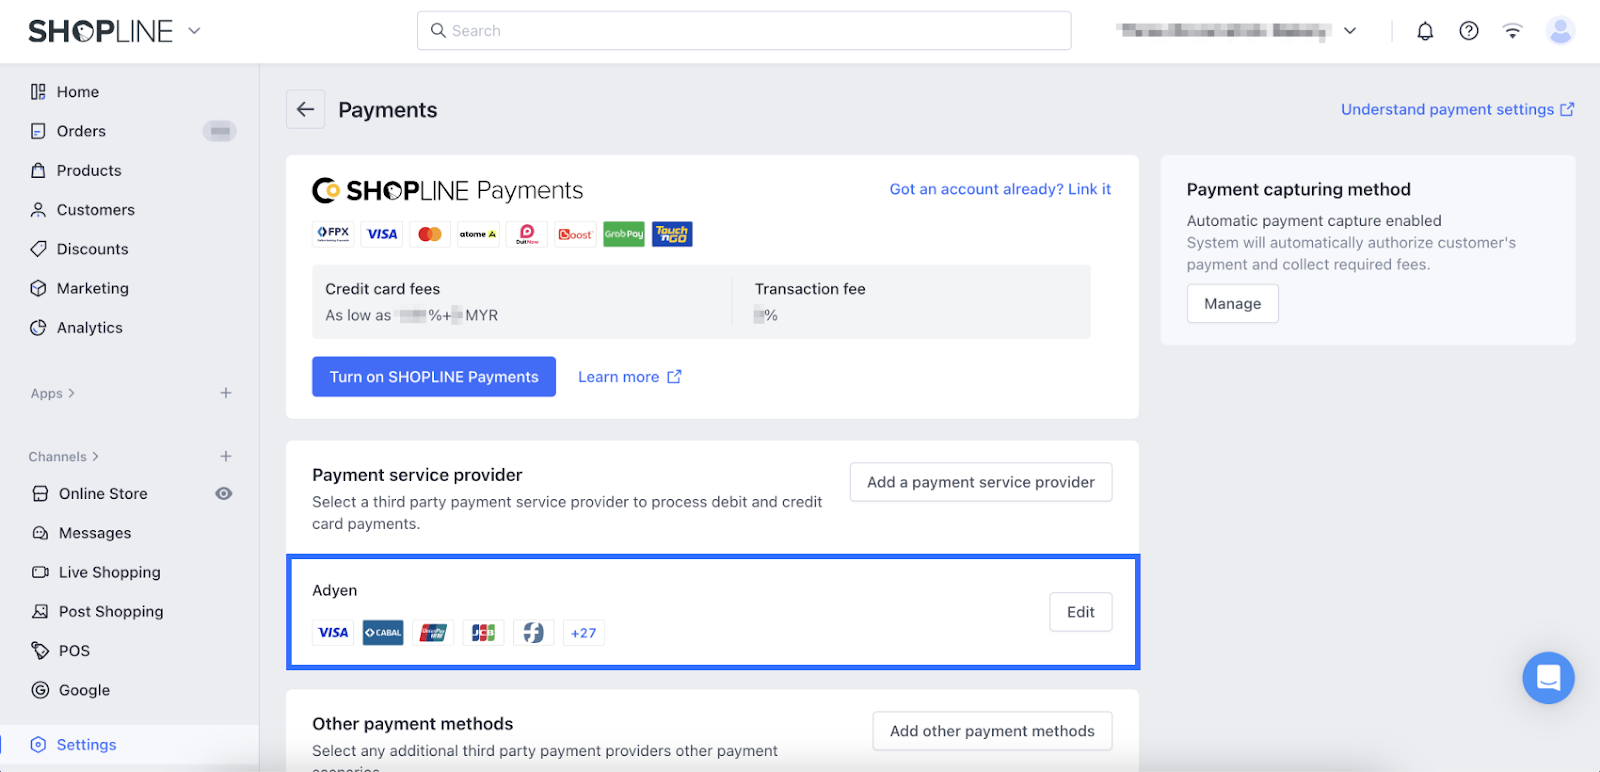The image size is (1600, 772).
Task: Click the notification bell icon
Action: tap(1425, 31)
